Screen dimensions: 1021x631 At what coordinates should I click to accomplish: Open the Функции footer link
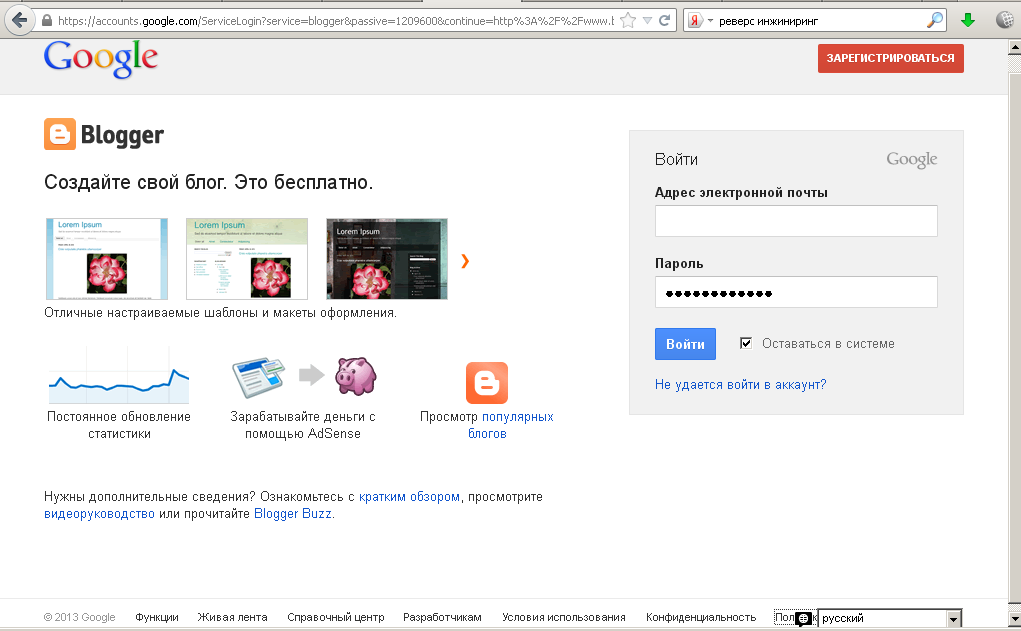coord(157,617)
